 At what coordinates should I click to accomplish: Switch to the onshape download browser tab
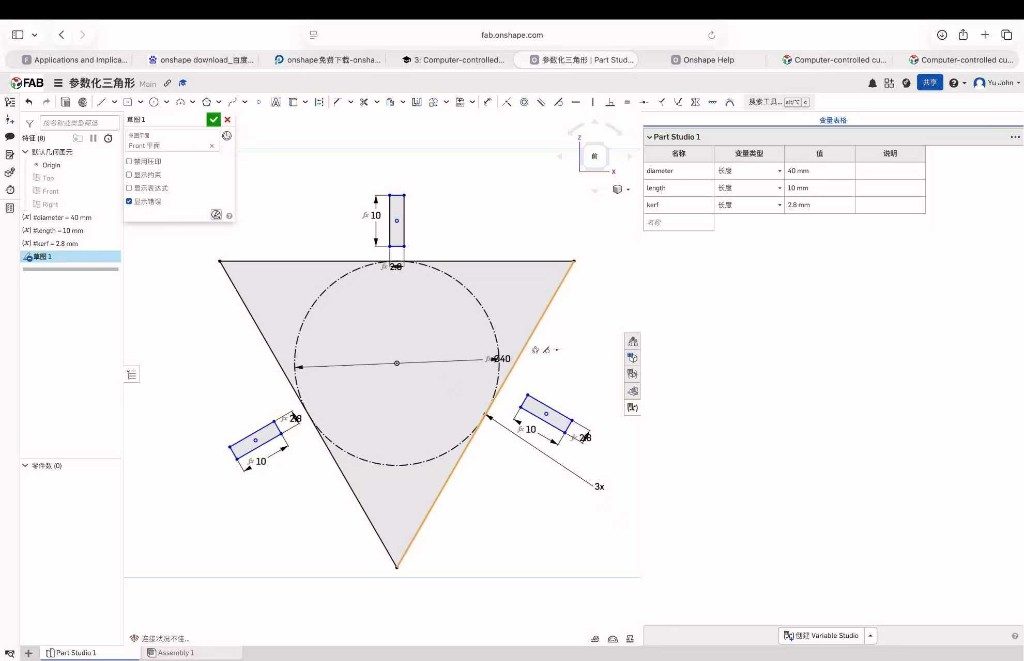click(201, 59)
